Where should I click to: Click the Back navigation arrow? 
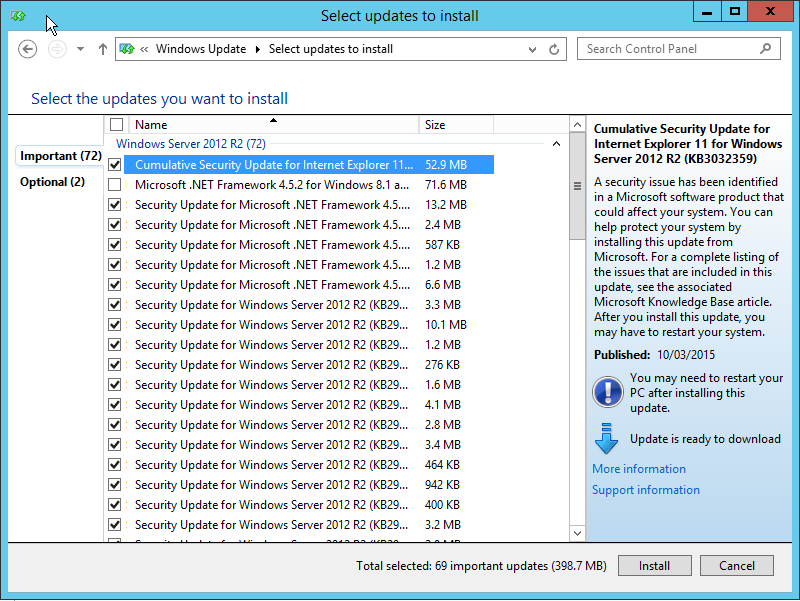(28, 49)
